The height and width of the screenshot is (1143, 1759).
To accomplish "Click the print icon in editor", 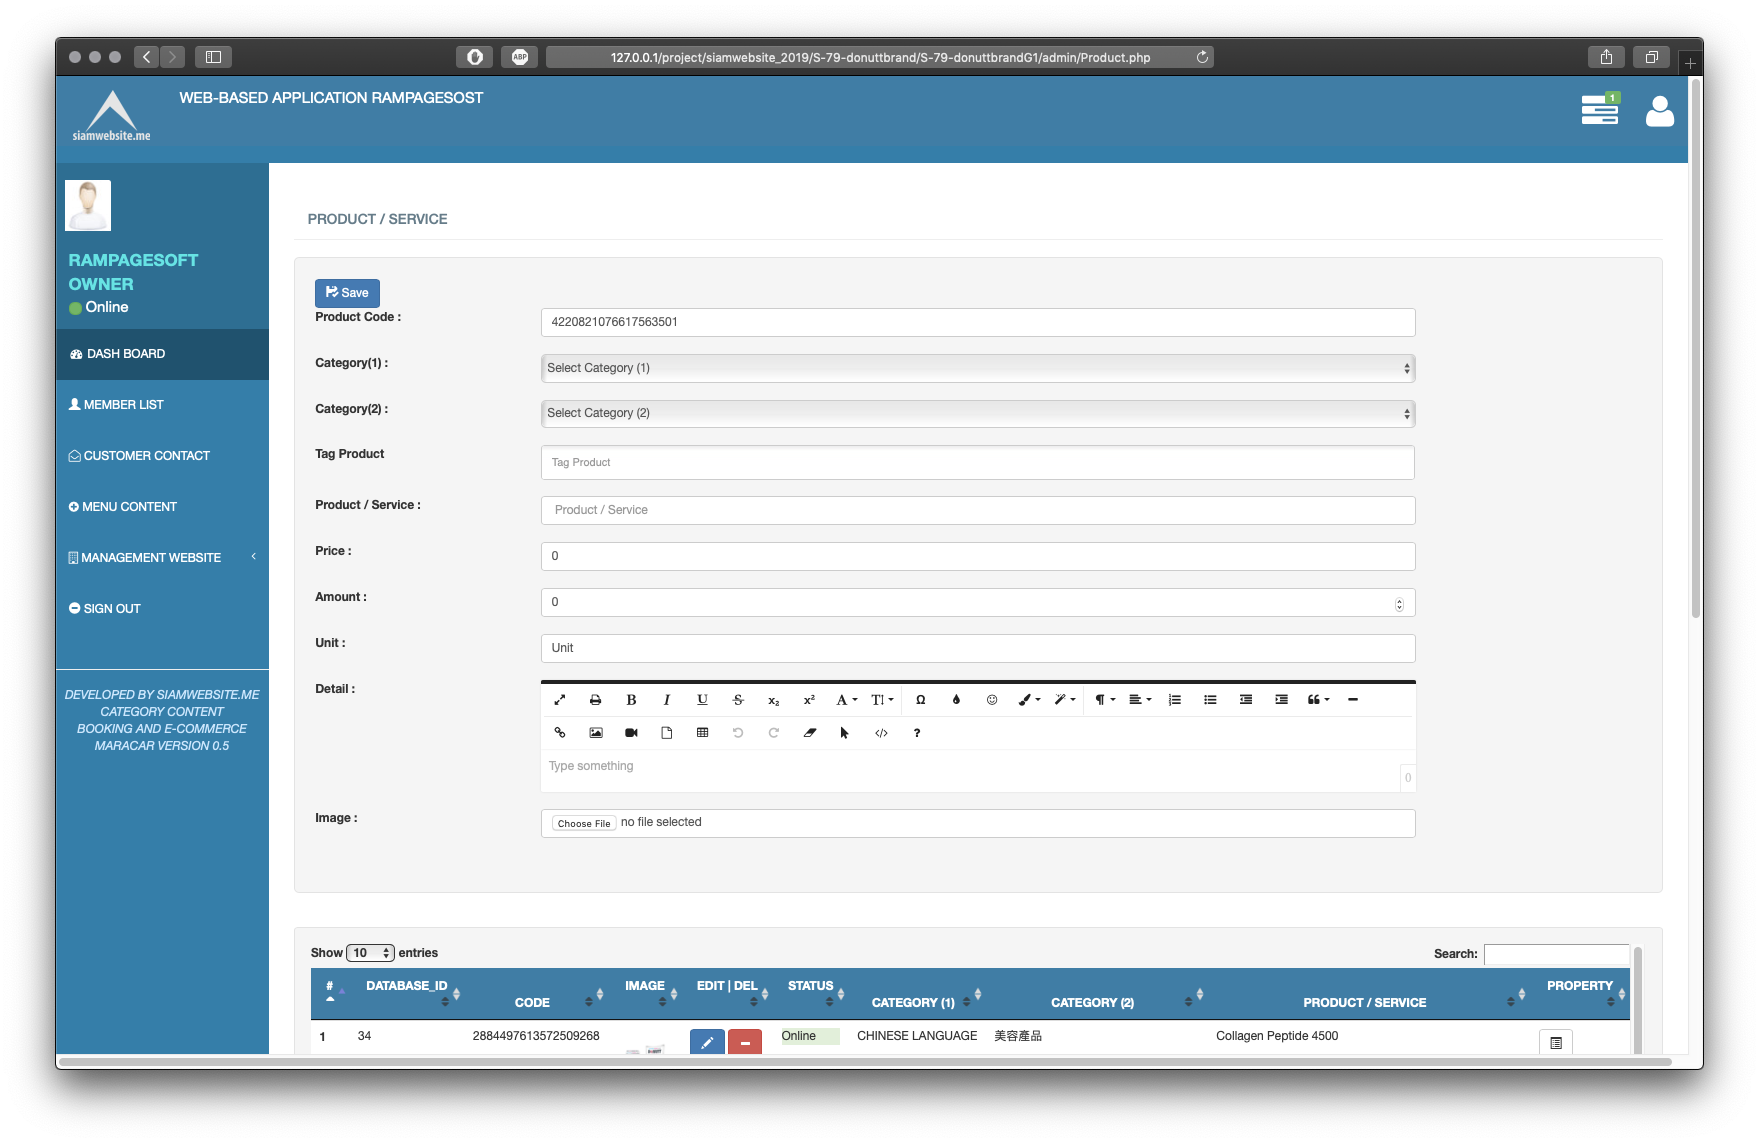I will (x=595, y=700).
